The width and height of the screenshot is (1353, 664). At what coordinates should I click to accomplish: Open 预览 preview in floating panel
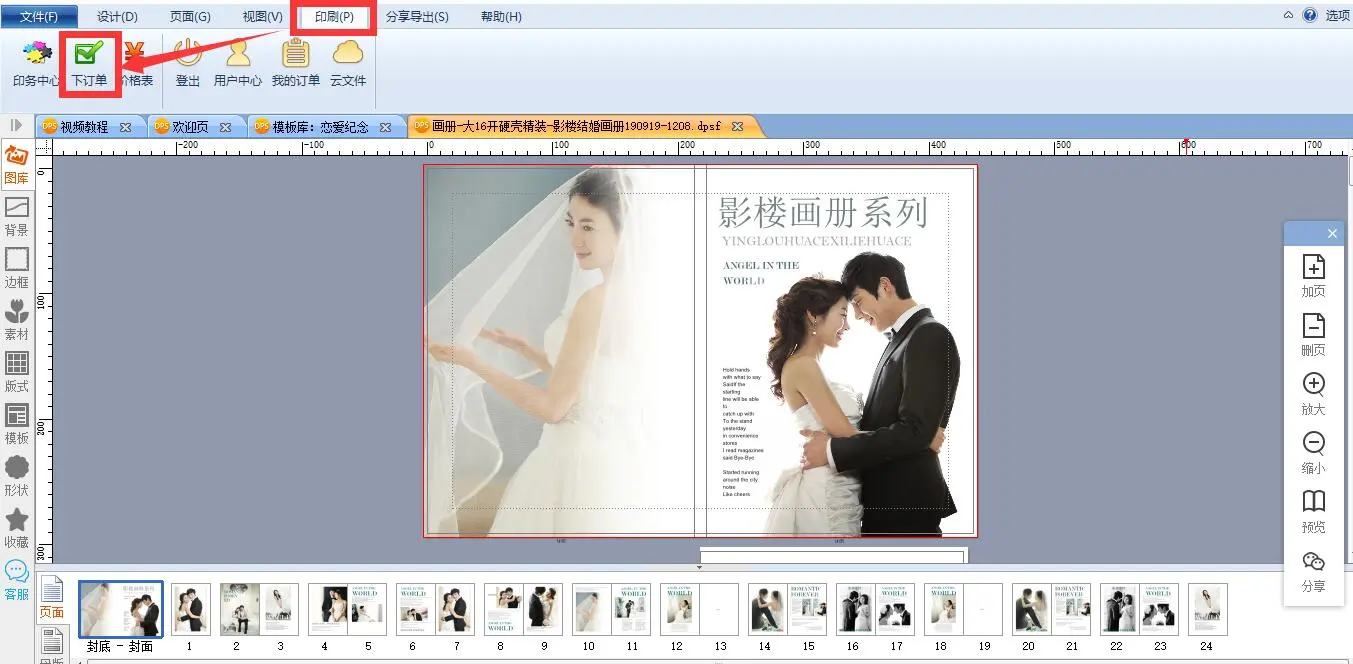tap(1313, 512)
